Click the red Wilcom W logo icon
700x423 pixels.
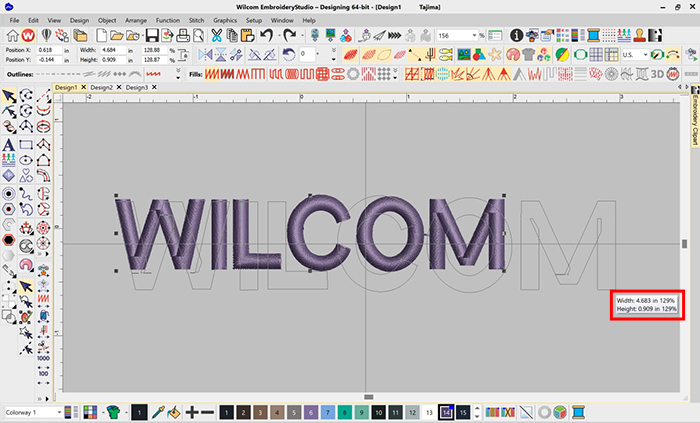point(28,35)
